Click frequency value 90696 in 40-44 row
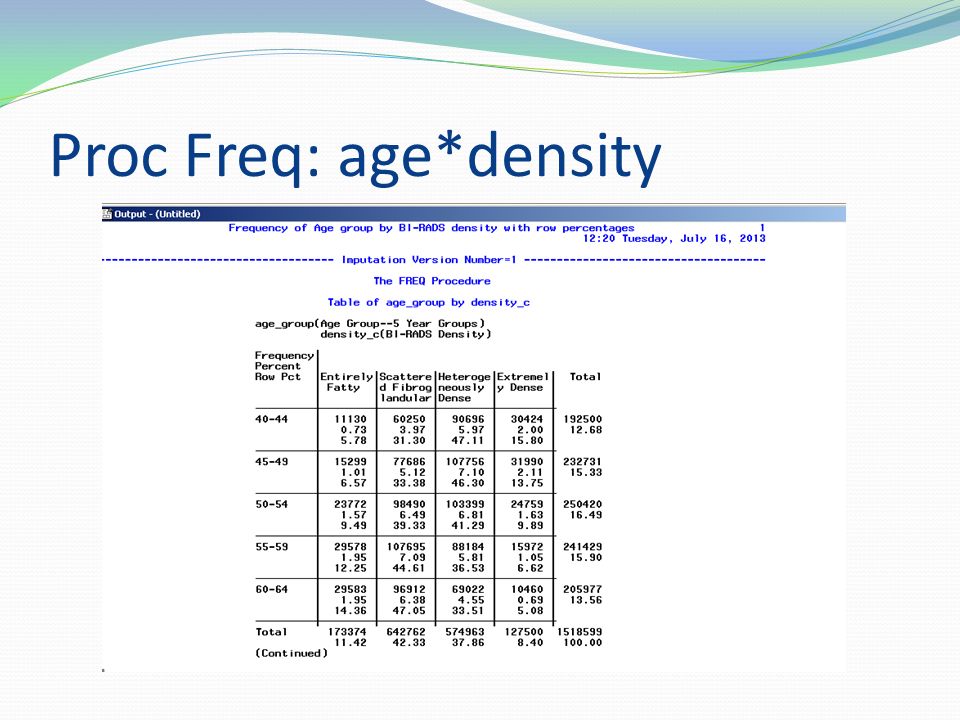 coord(468,419)
